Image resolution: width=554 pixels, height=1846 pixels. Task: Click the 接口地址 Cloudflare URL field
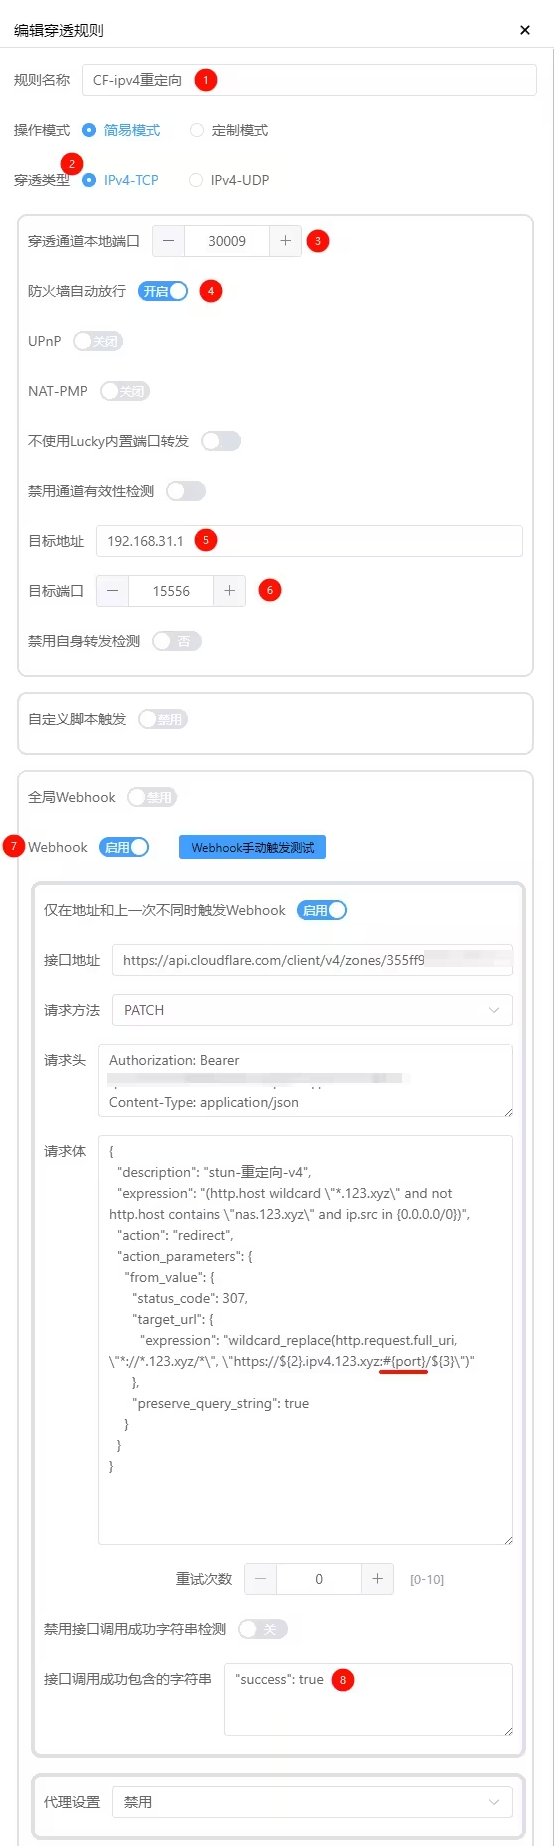coord(312,960)
